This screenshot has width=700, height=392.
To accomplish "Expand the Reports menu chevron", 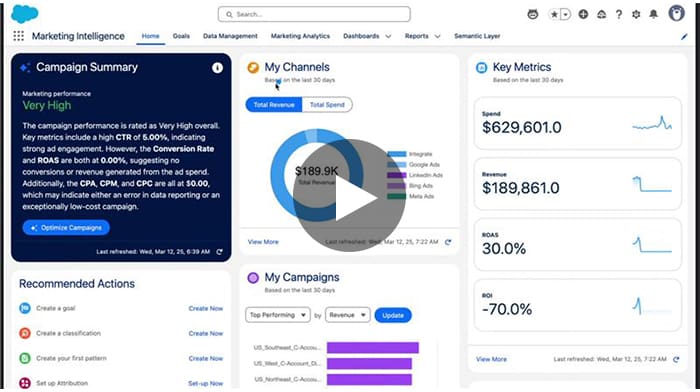I will [437, 36].
